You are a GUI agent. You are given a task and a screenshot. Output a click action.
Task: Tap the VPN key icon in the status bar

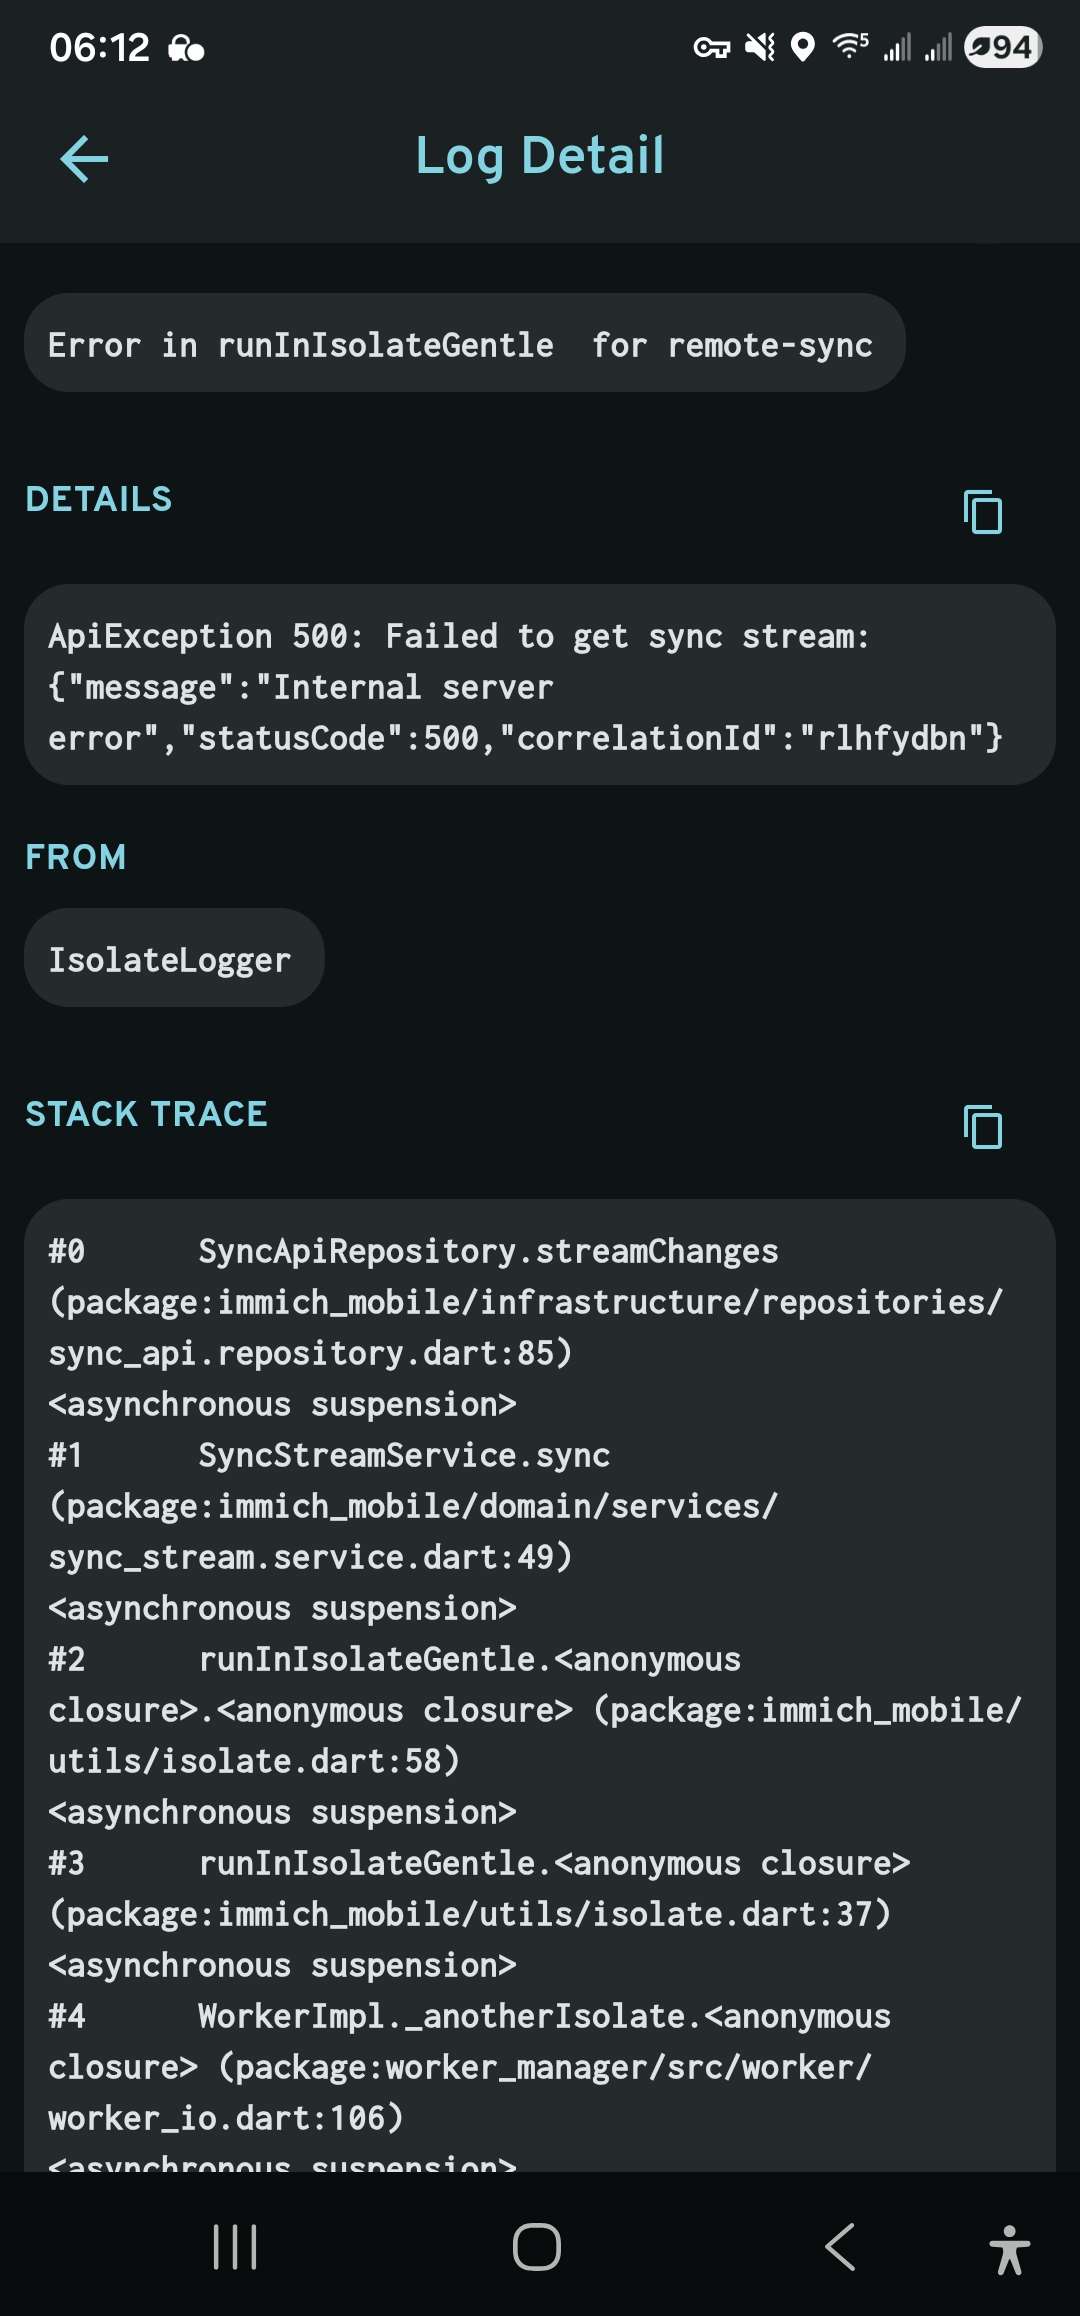click(x=713, y=47)
